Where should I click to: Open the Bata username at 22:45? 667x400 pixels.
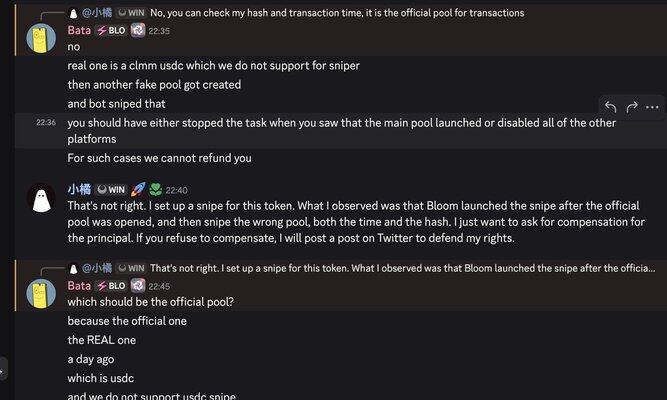[x=79, y=285]
